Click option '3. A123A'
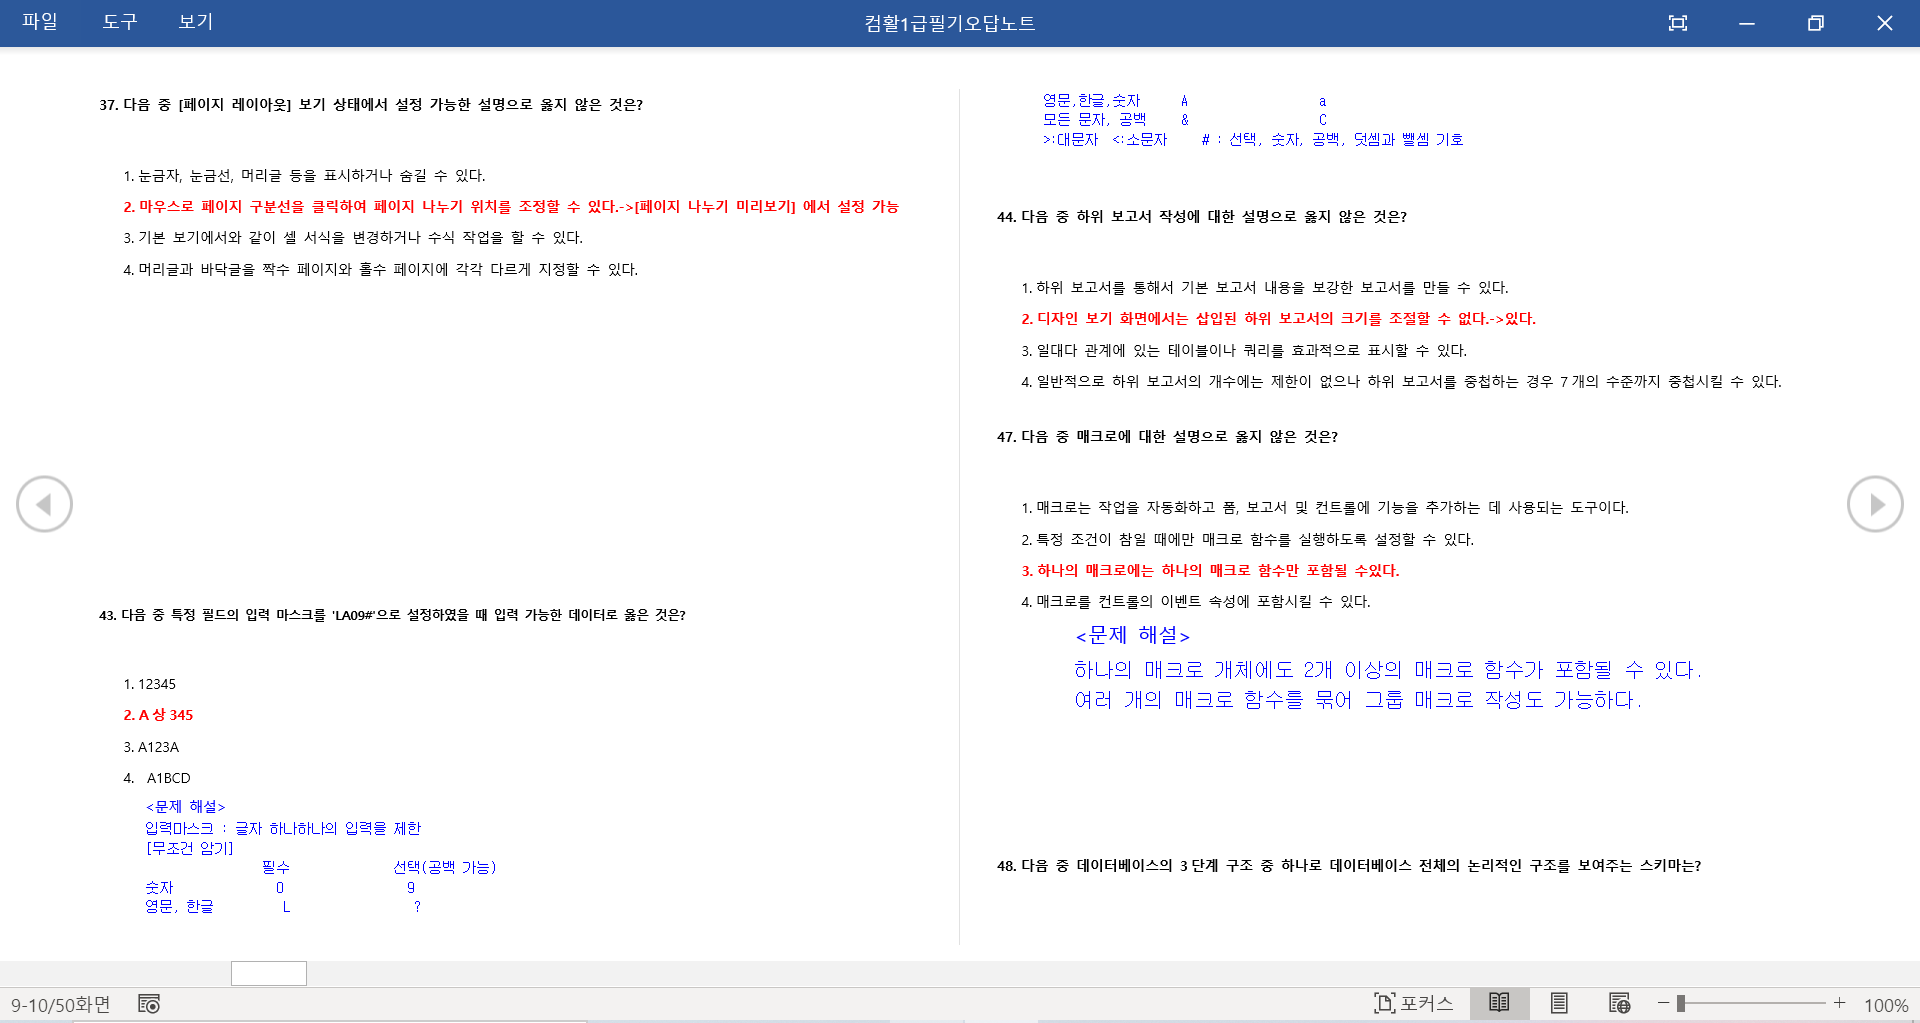The width and height of the screenshot is (1920, 1023). tap(151, 747)
